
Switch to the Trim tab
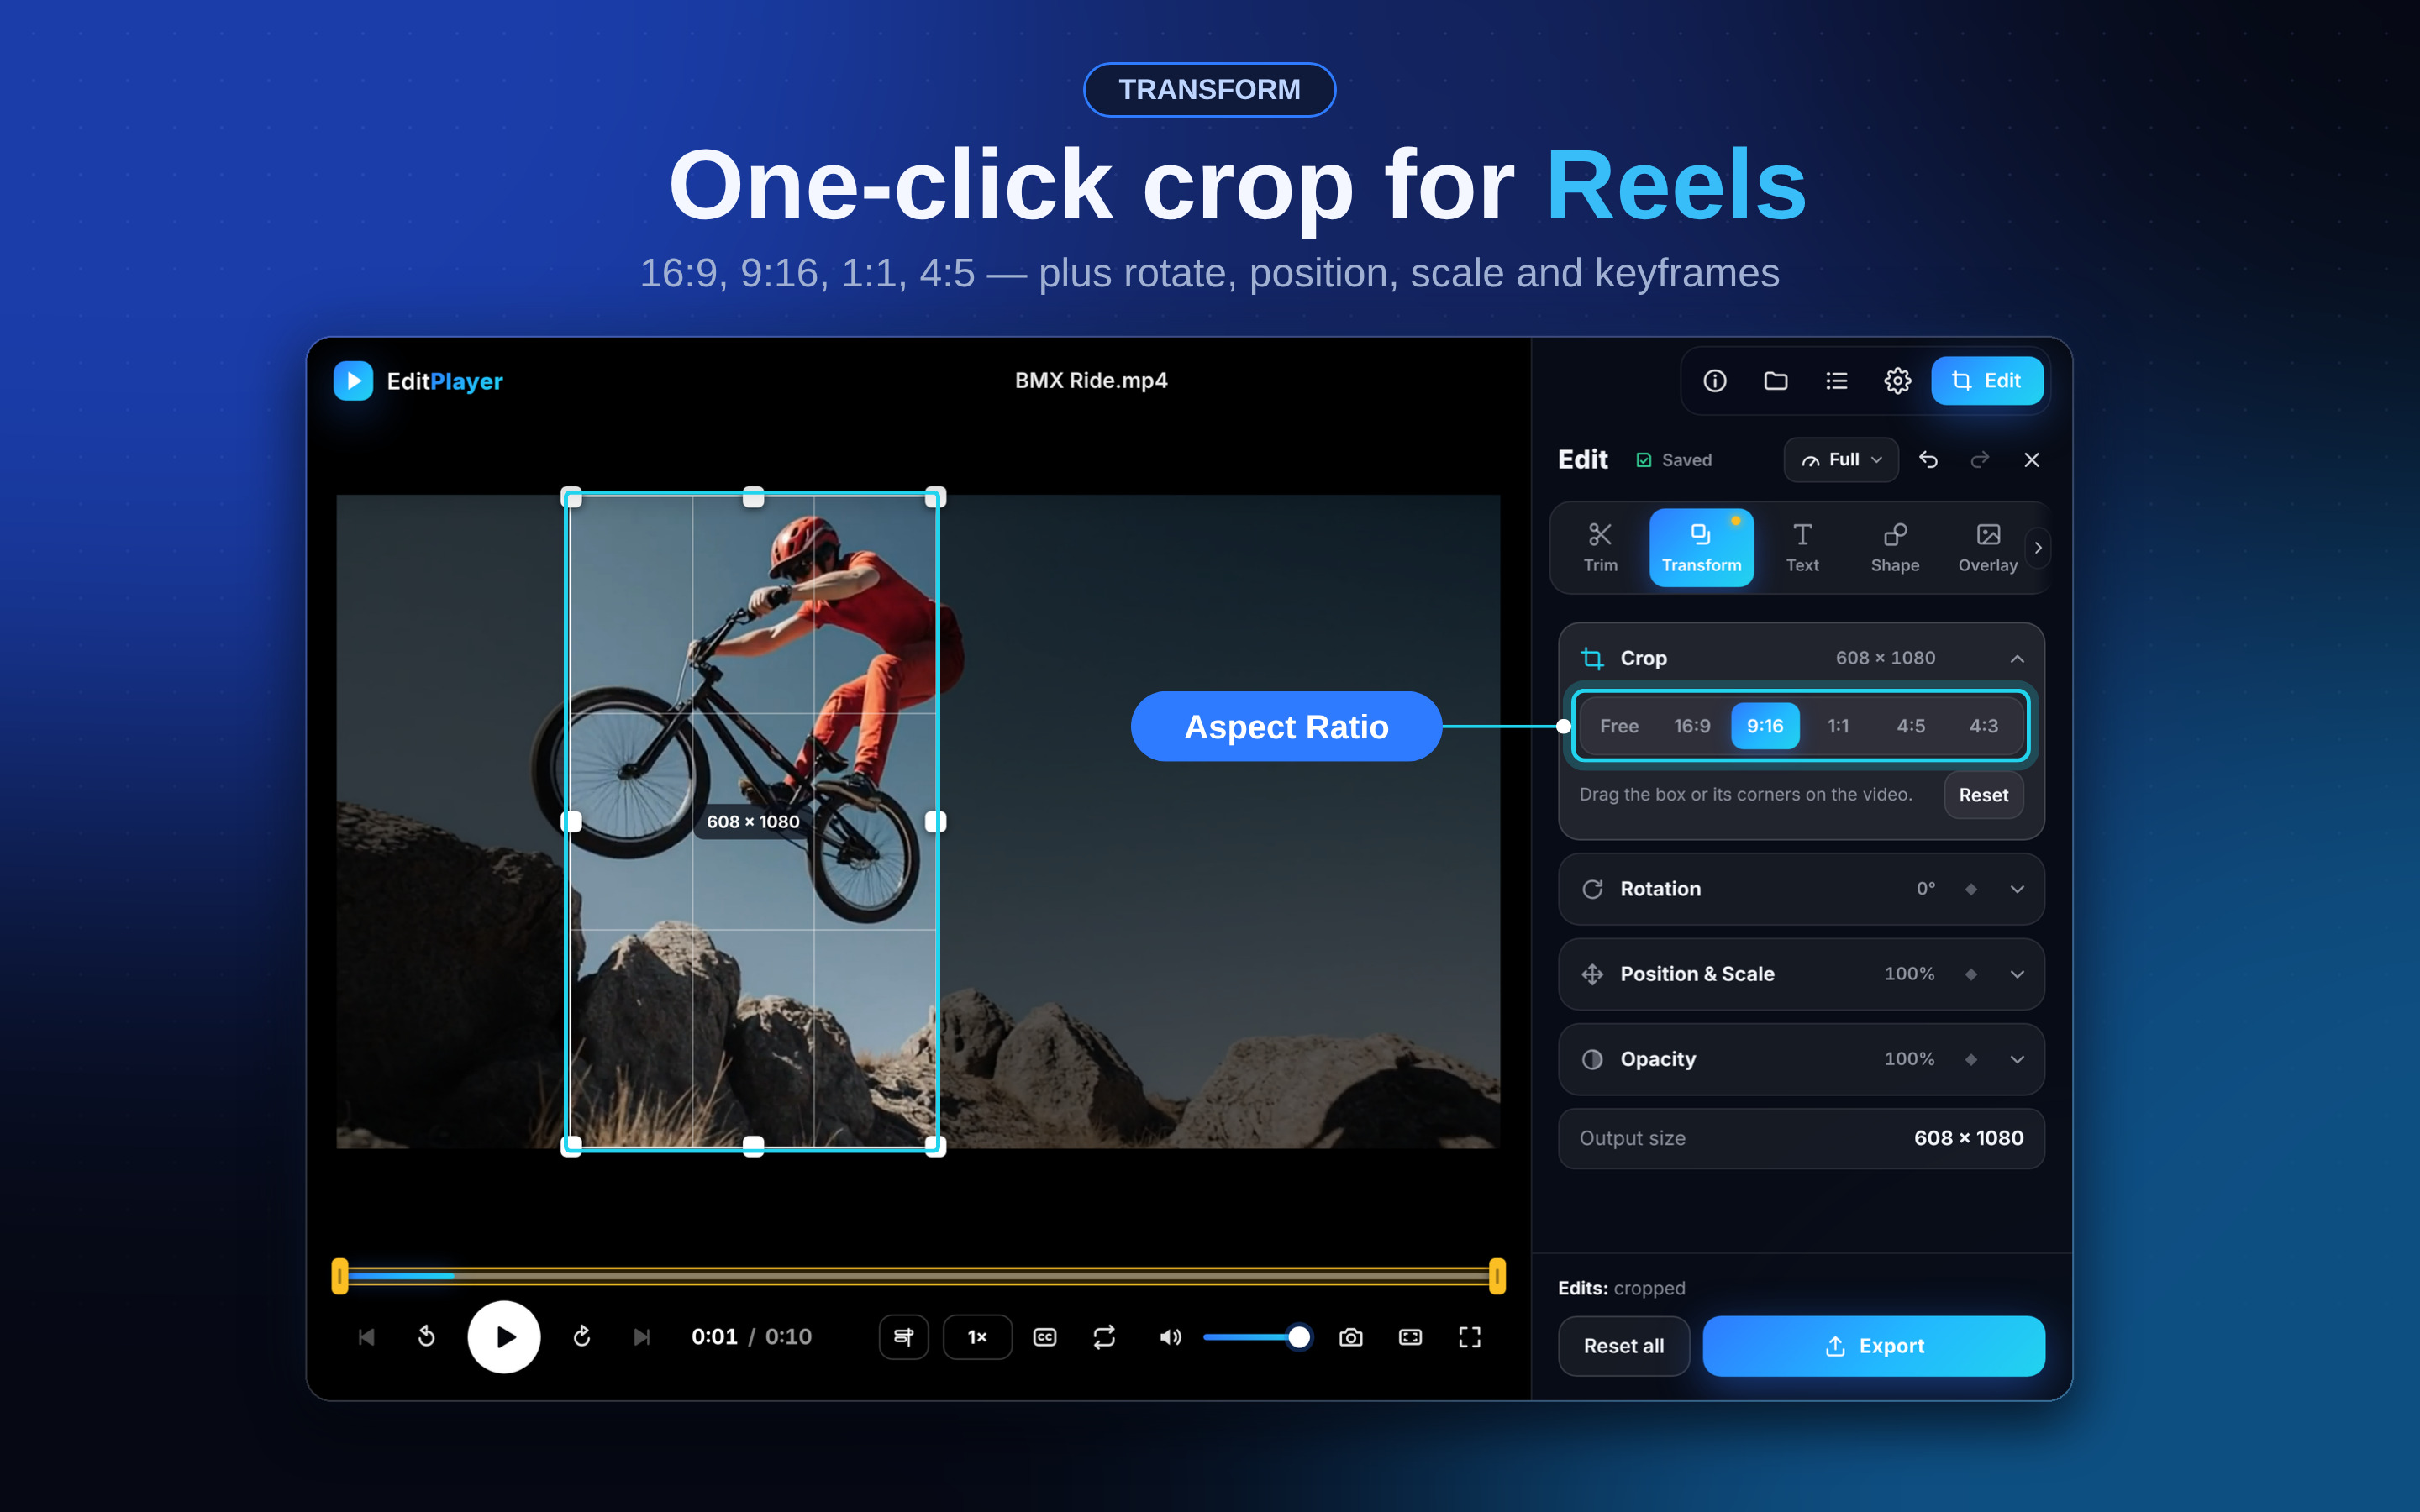pos(1600,548)
